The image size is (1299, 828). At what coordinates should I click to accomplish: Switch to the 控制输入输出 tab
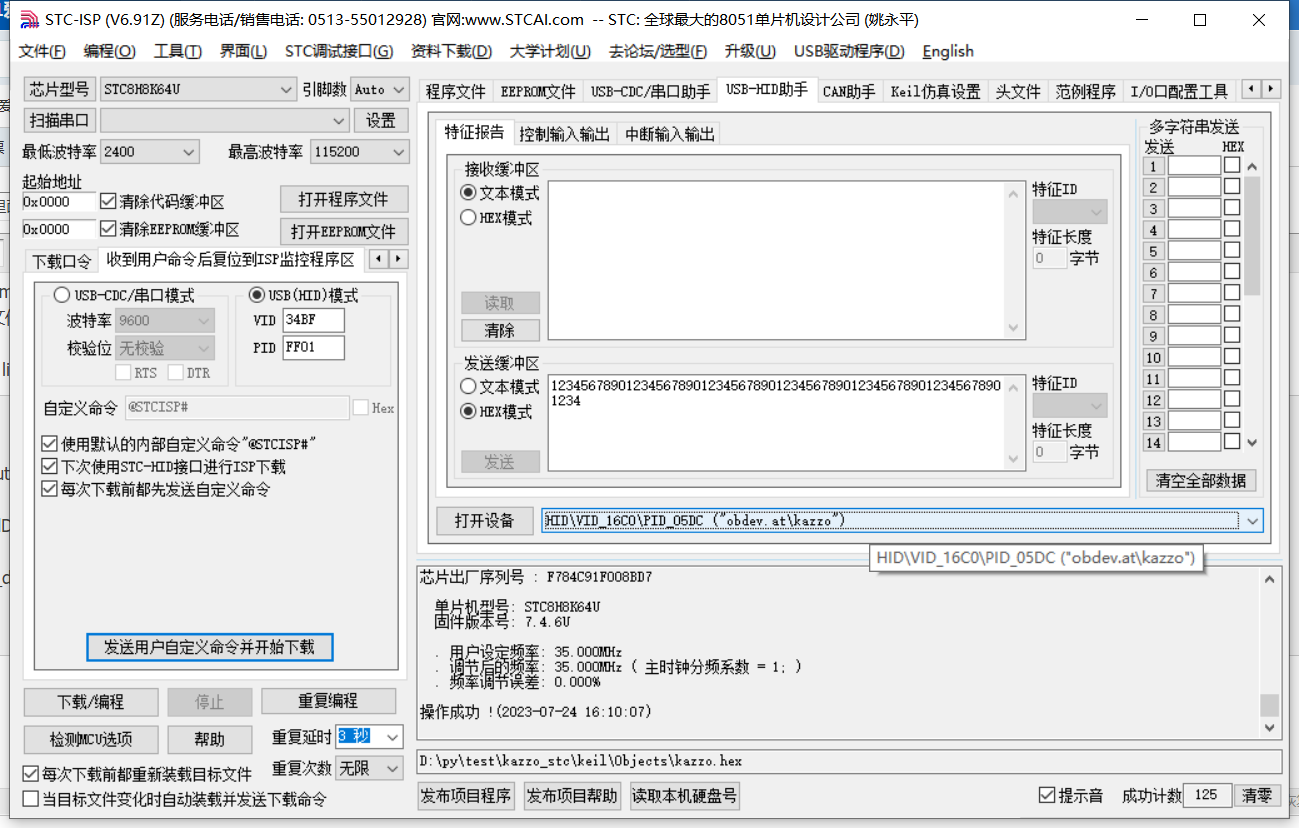pos(564,134)
